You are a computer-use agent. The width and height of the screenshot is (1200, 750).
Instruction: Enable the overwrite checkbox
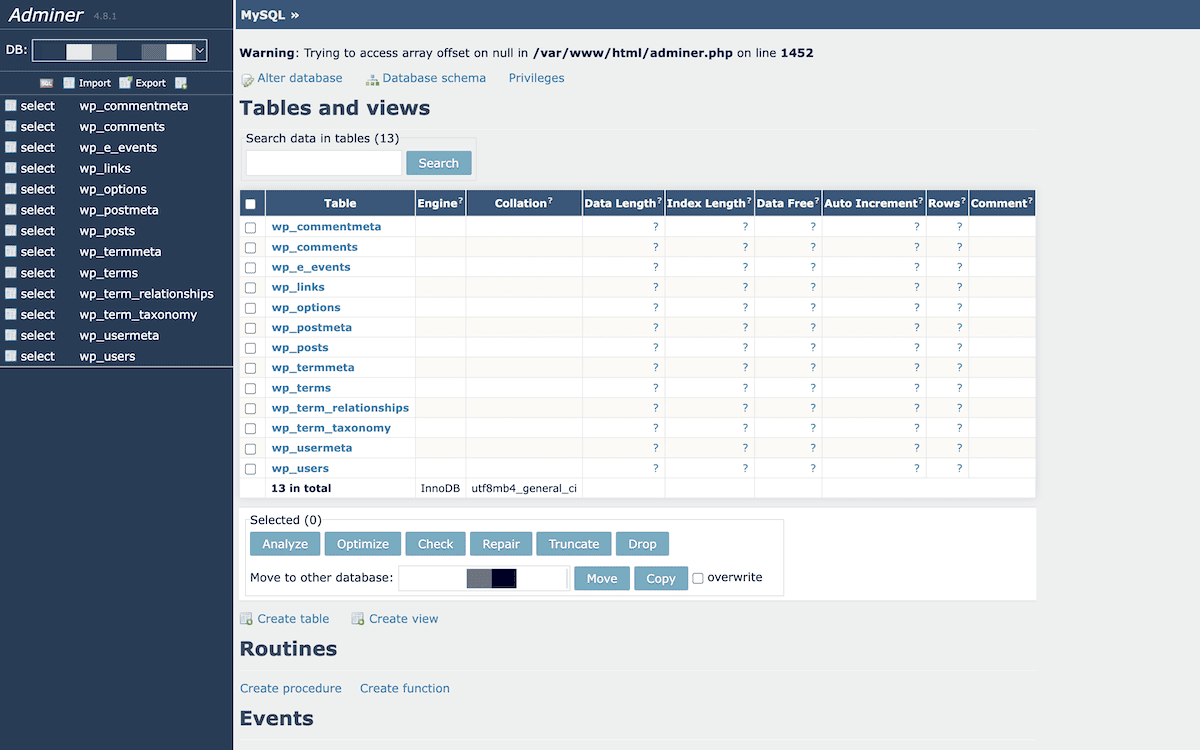[x=698, y=578]
